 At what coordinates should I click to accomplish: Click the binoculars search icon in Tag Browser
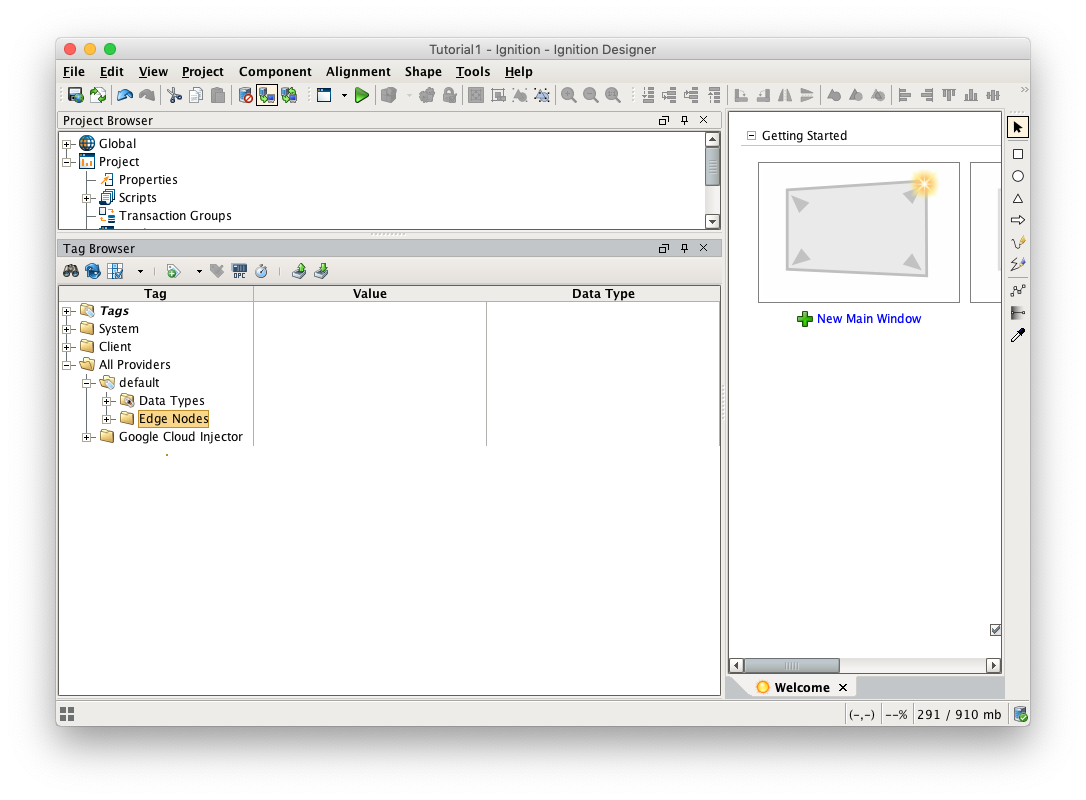(x=71, y=271)
